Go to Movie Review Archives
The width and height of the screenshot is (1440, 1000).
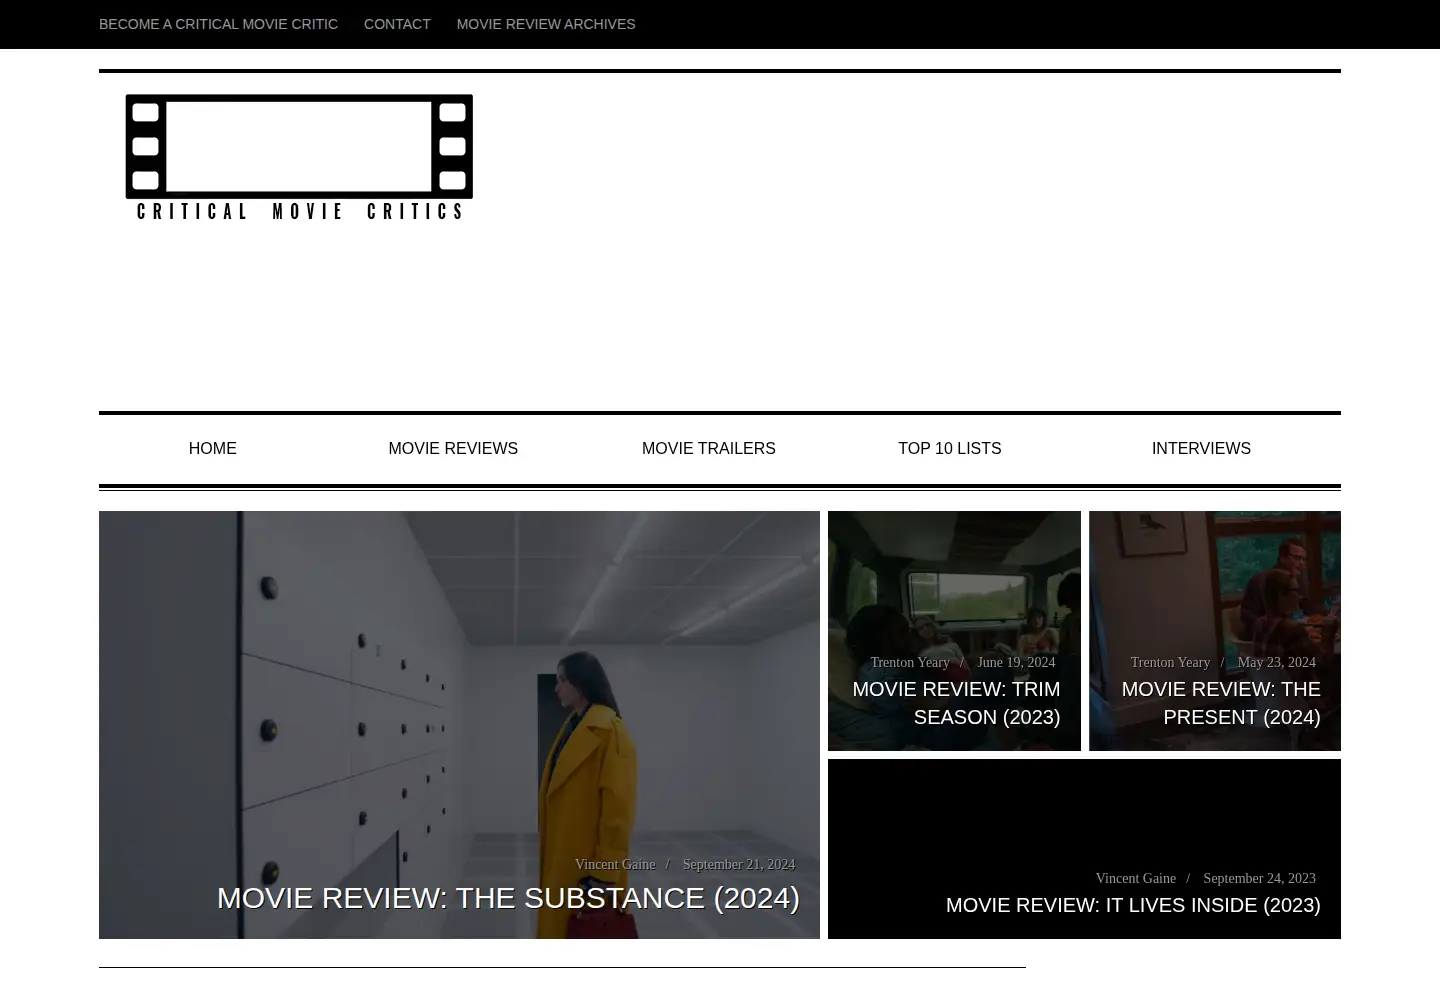(x=546, y=24)
